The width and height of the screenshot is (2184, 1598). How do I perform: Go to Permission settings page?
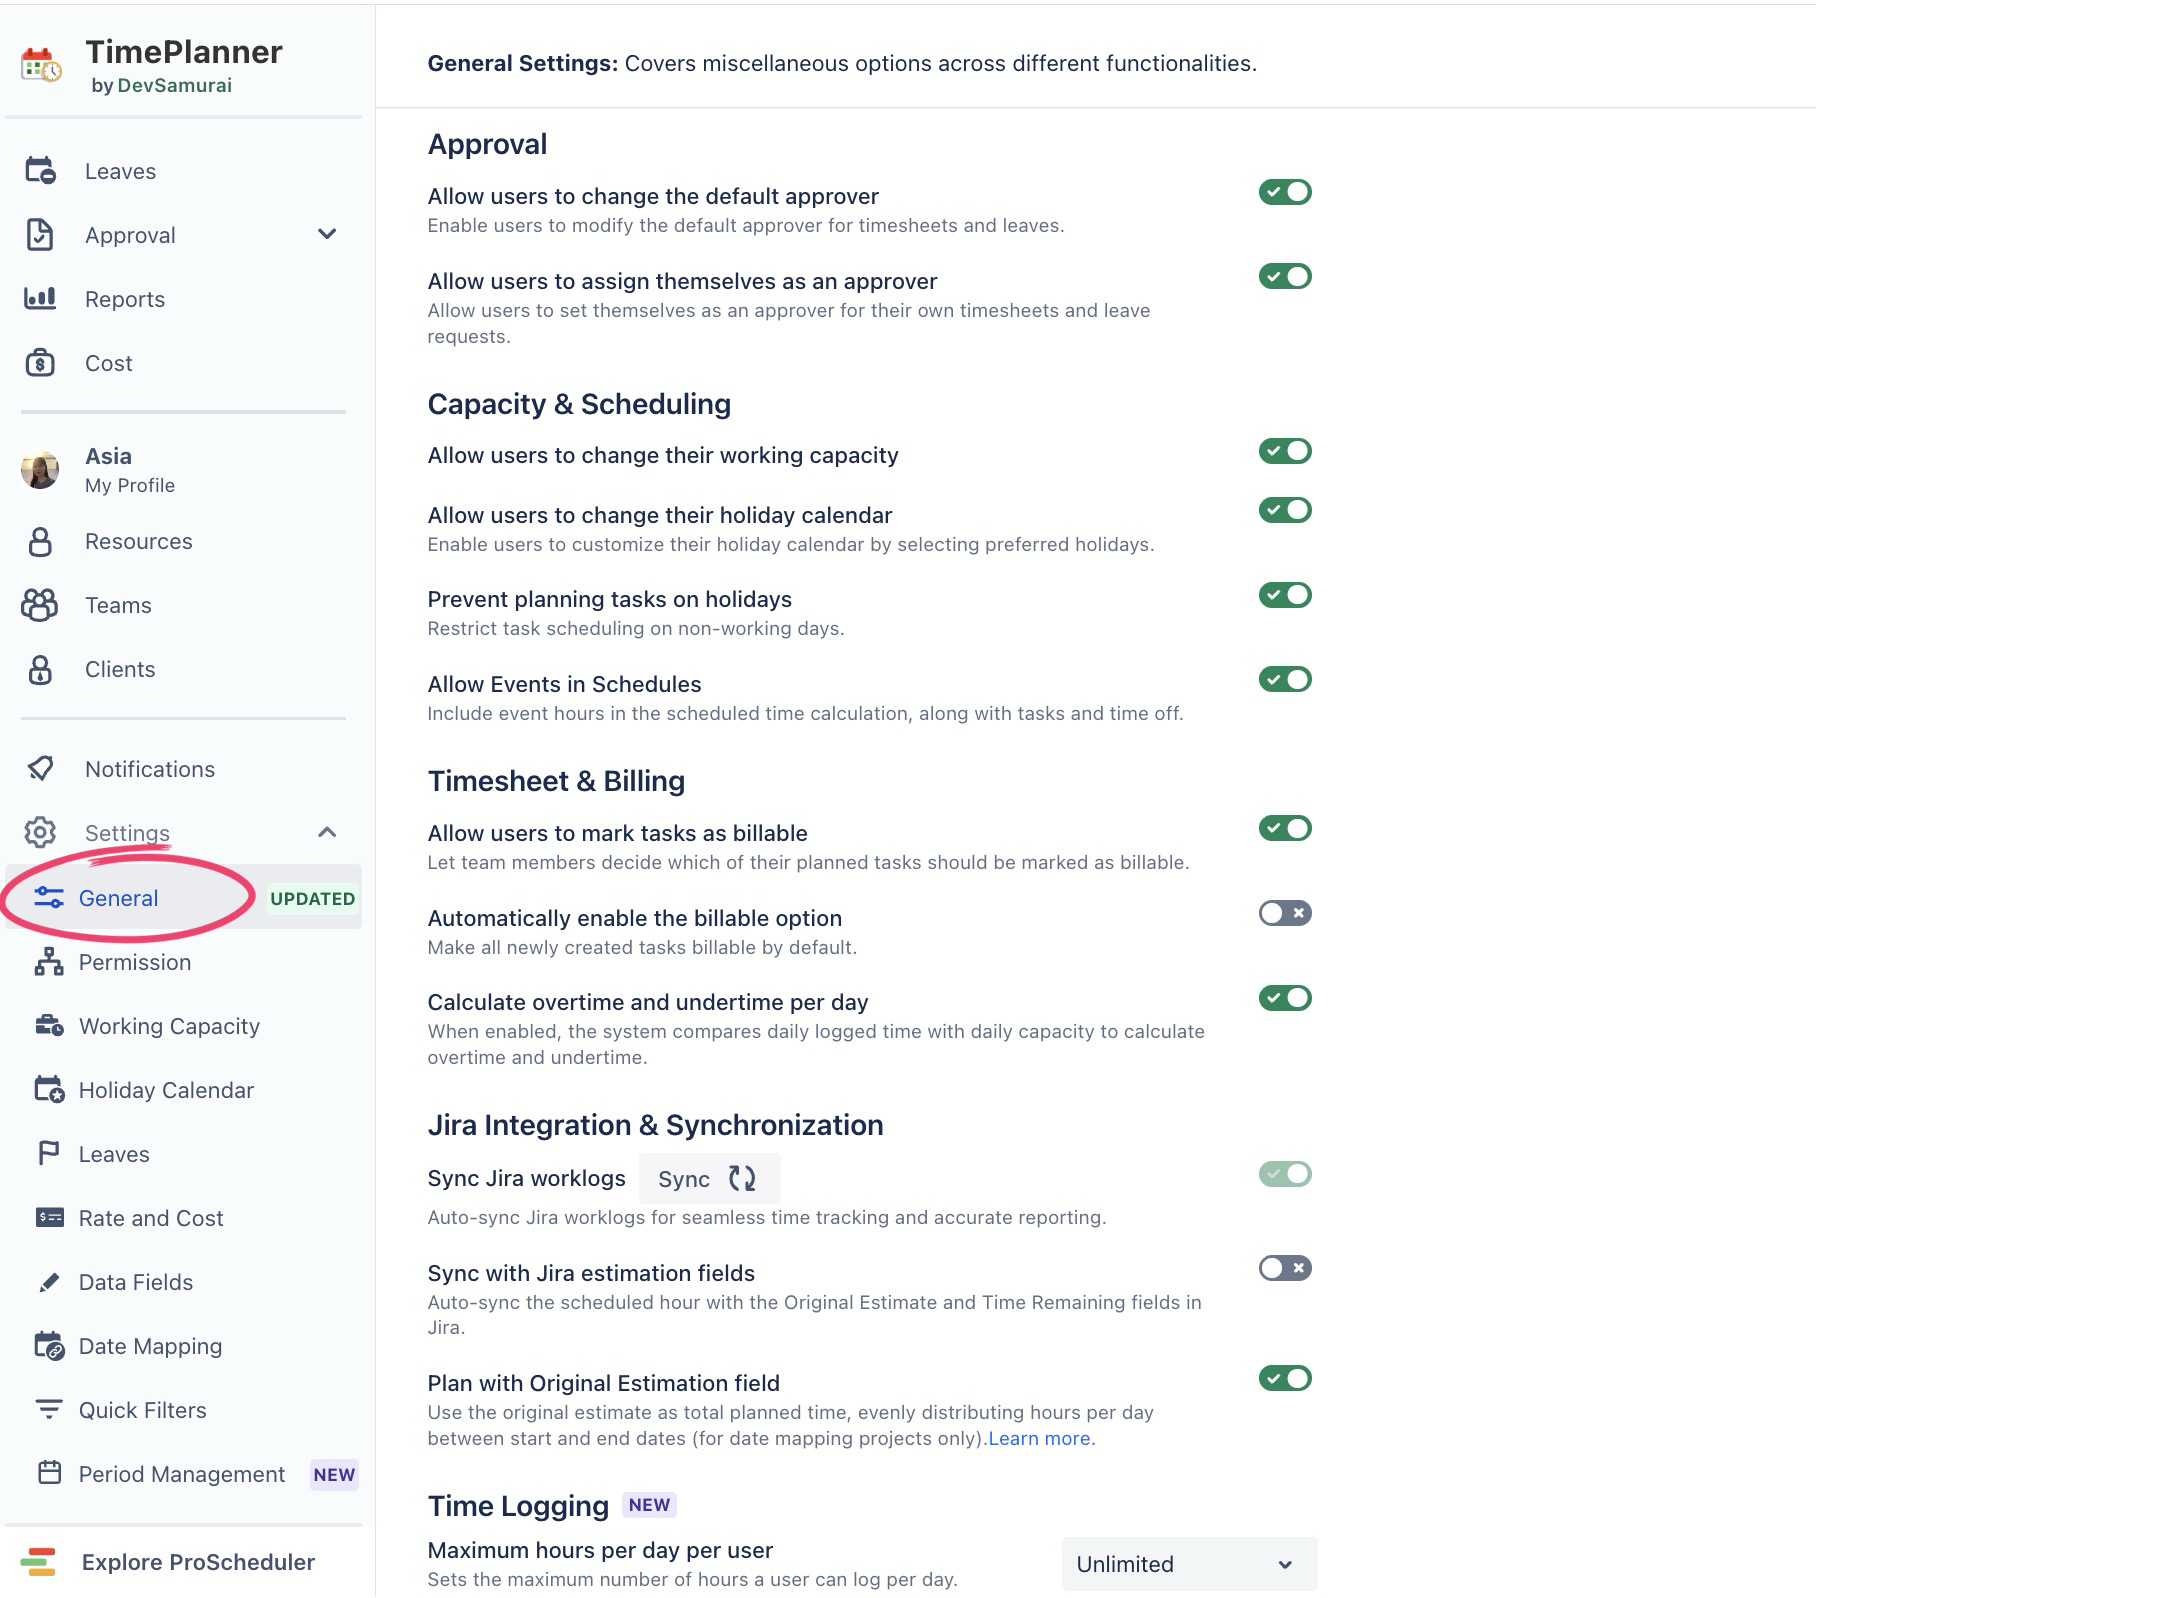[134, 962]
